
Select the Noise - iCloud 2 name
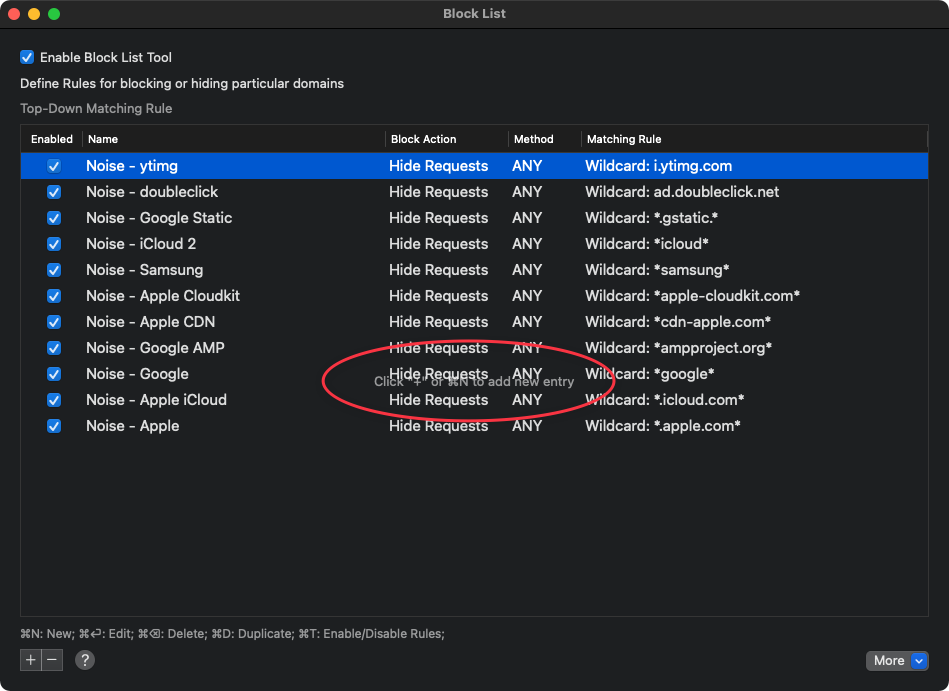141,244
